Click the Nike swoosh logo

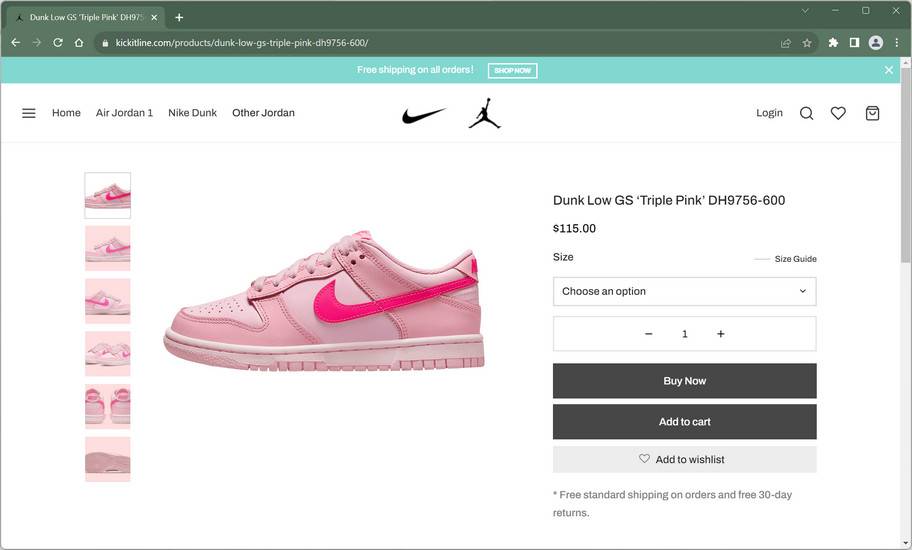424,115
